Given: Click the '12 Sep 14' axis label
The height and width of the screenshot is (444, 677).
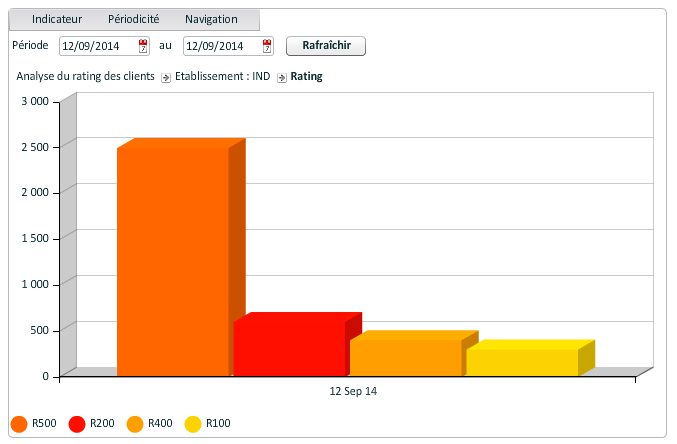Looking at the screenshot, I should point(353,391).
